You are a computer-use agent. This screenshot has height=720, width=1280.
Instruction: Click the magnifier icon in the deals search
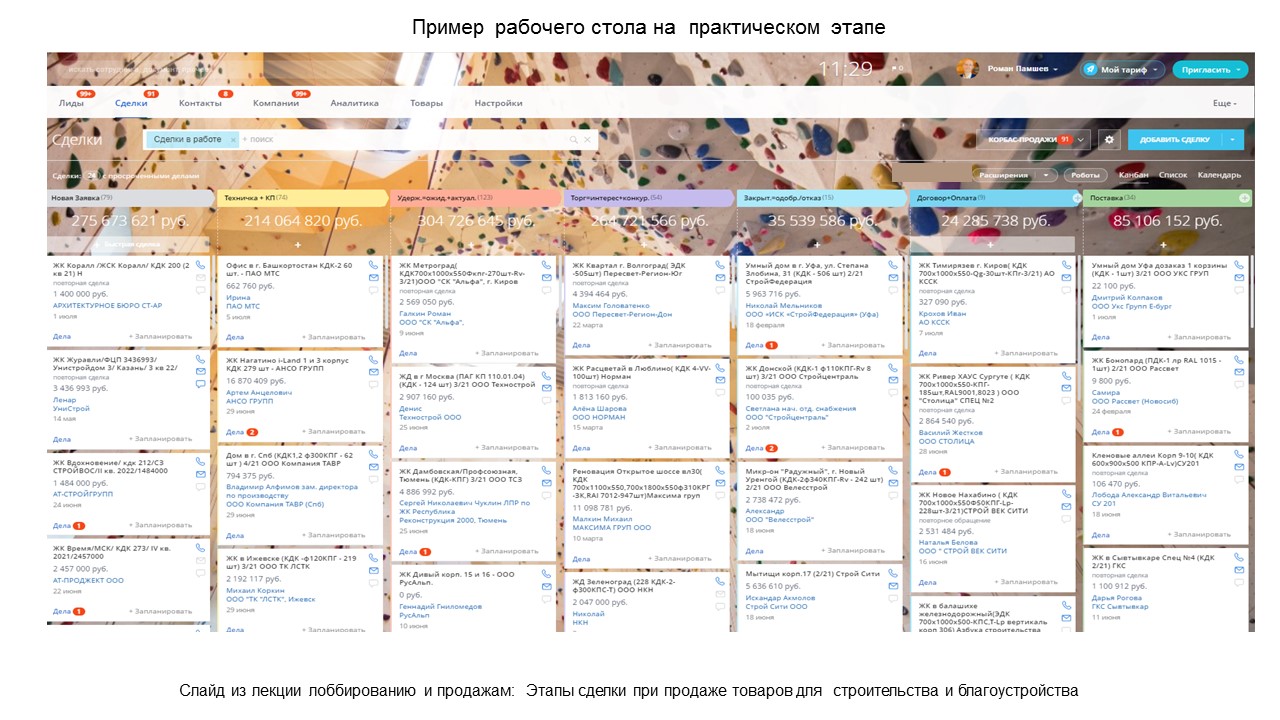click(574, 140)
